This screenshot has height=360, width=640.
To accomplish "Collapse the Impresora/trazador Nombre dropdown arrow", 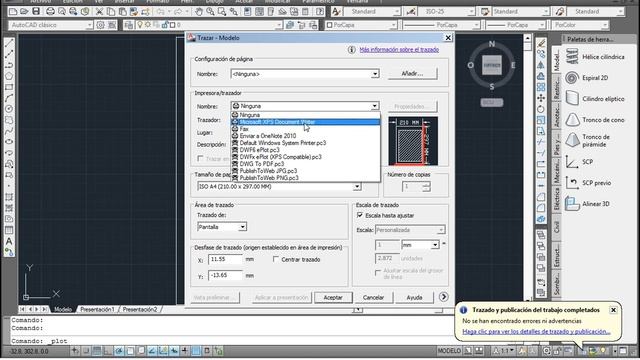I will 375,106.
